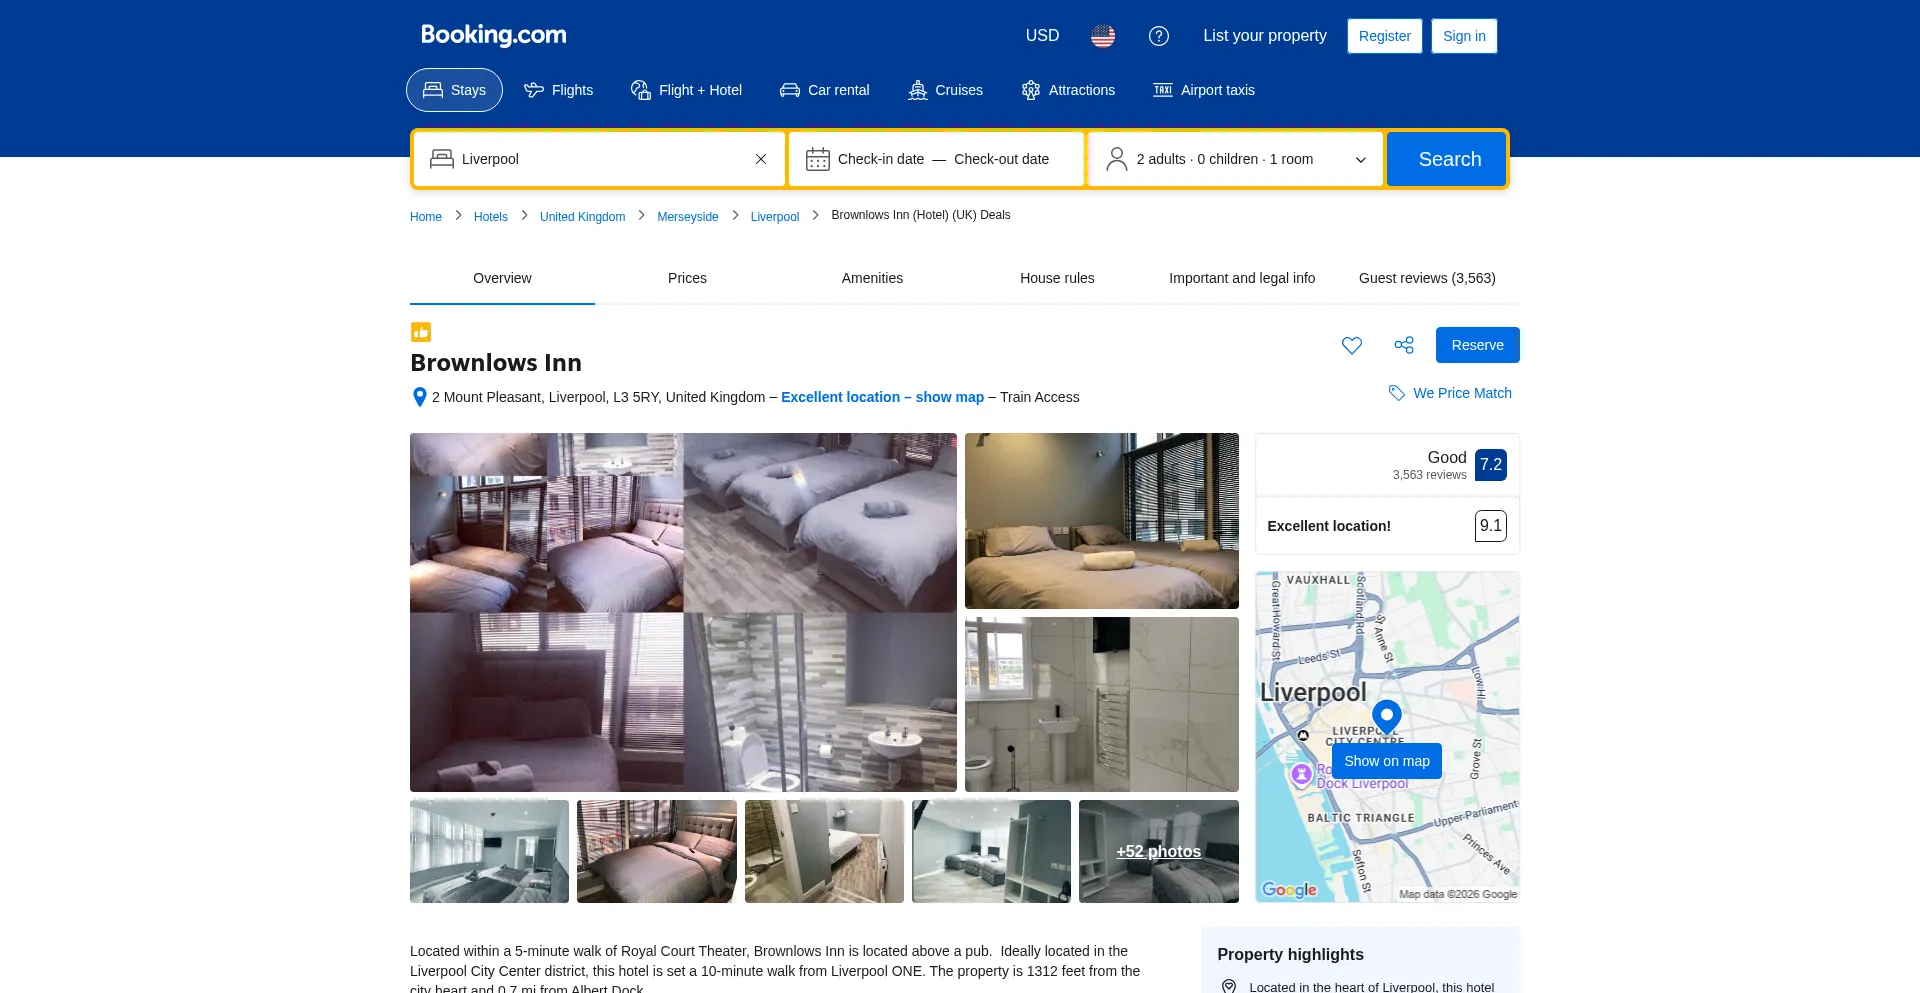Click List your property link
The height and width of the screenshot is (993, 1920).
coord(1265,35)
